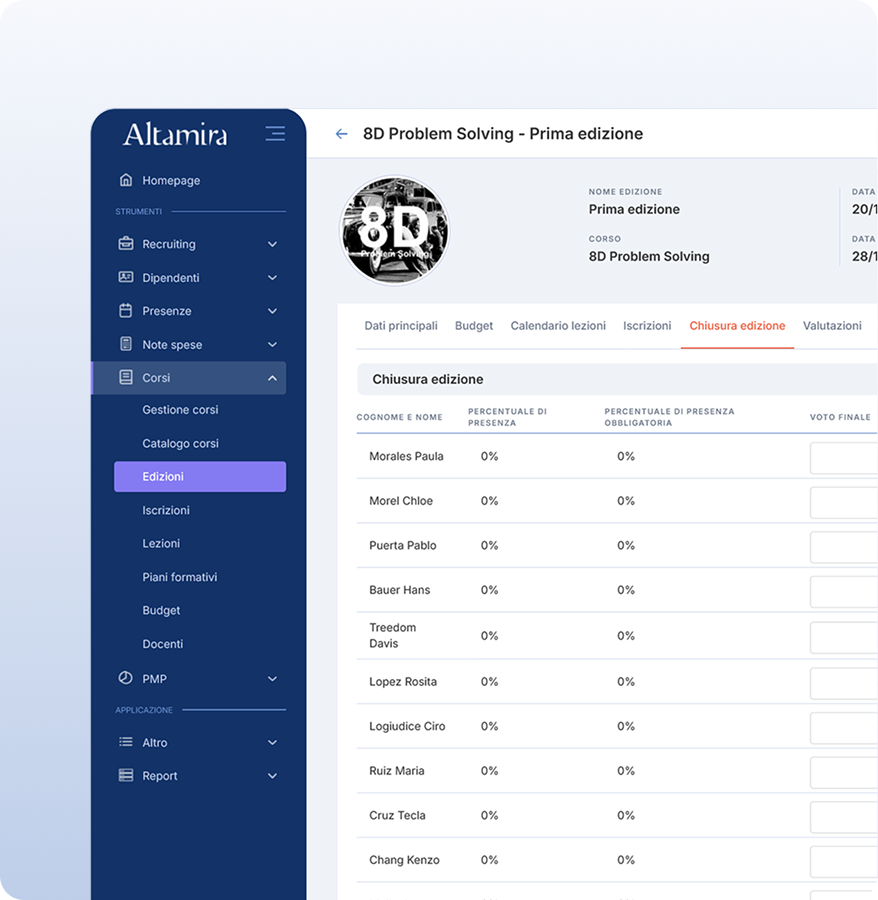Click the Presenze calendar icon
The width and height of the screenshot is (878, 900).
(x=126, y=311)
